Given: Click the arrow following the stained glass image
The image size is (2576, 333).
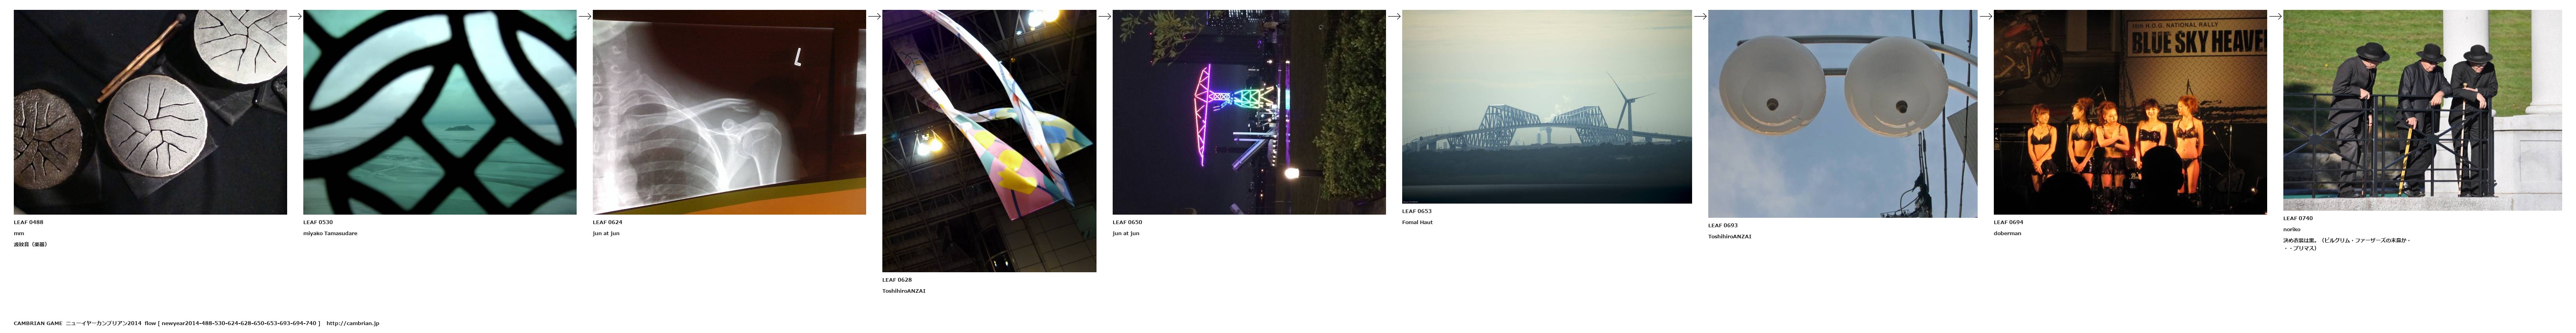Looking at the screenshot, I should tap(585, 16).
